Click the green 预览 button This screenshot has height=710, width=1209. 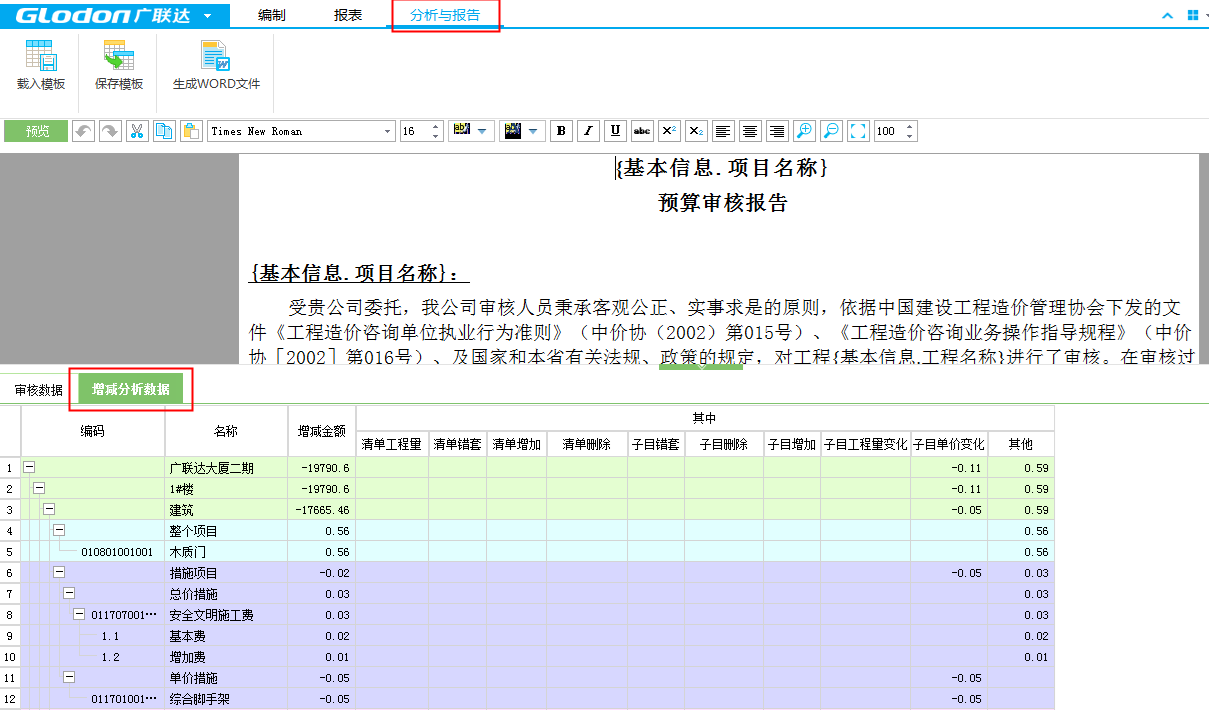pos(37,131)
